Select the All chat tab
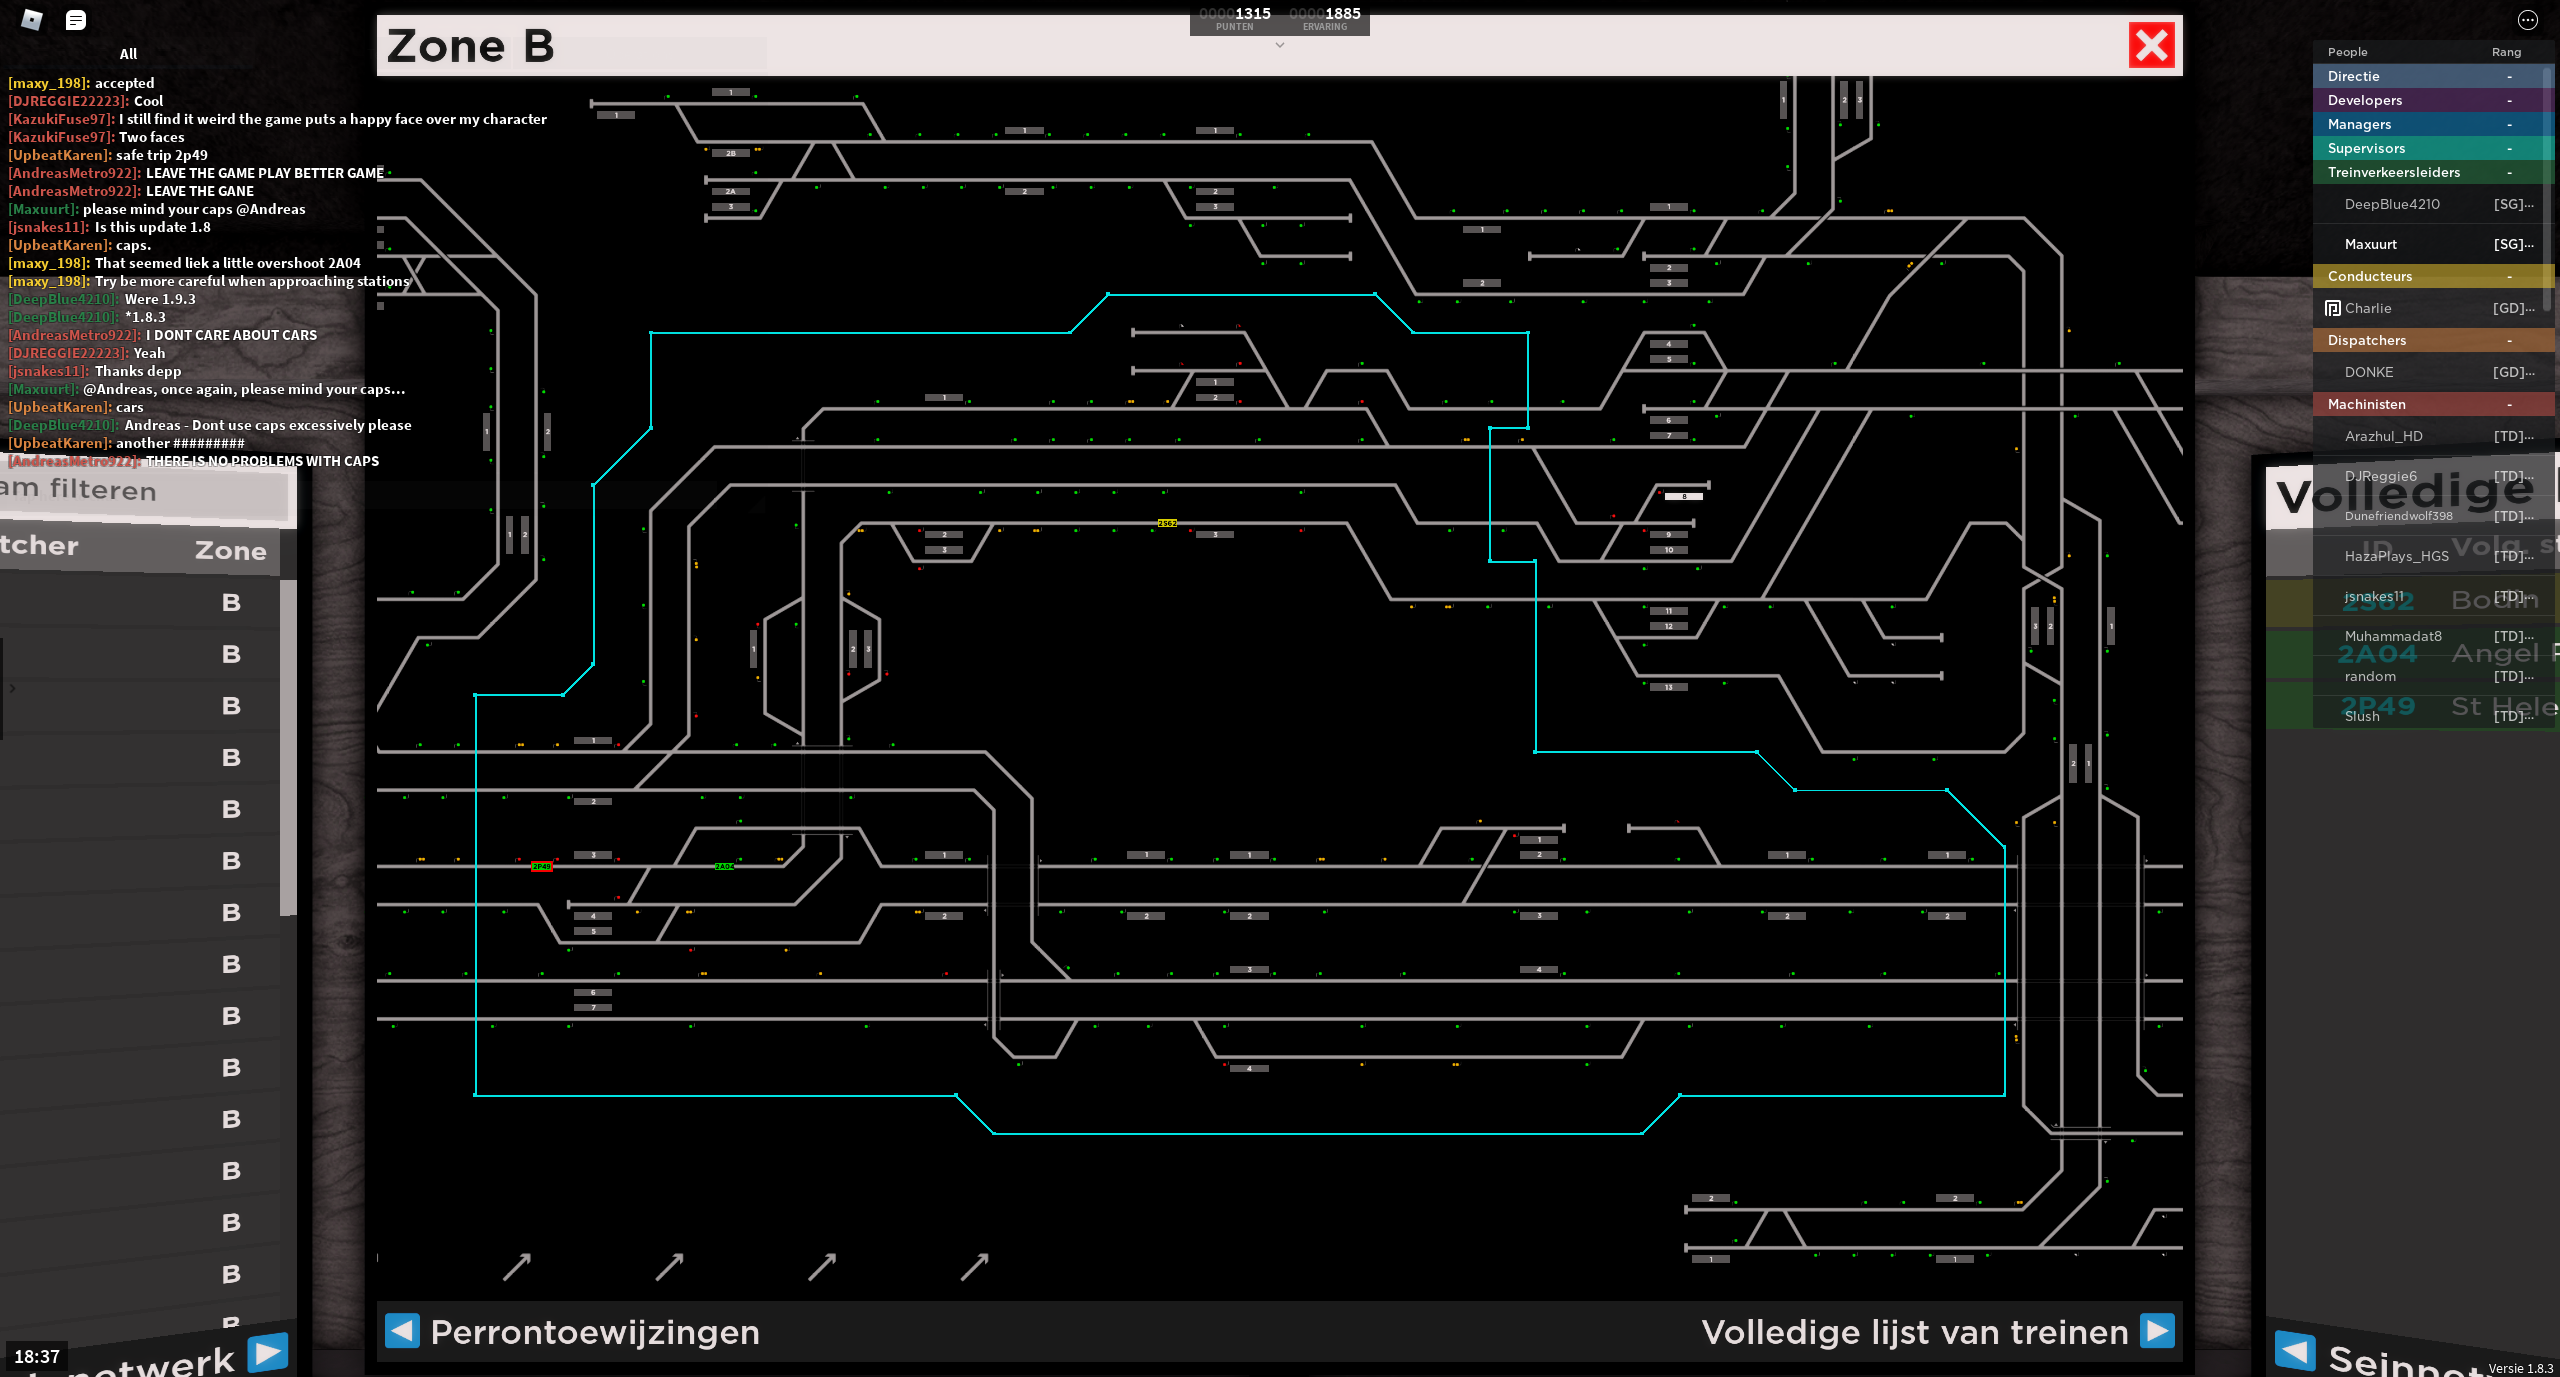This screenshot has height=1377, width=2560. click(128, 54)
